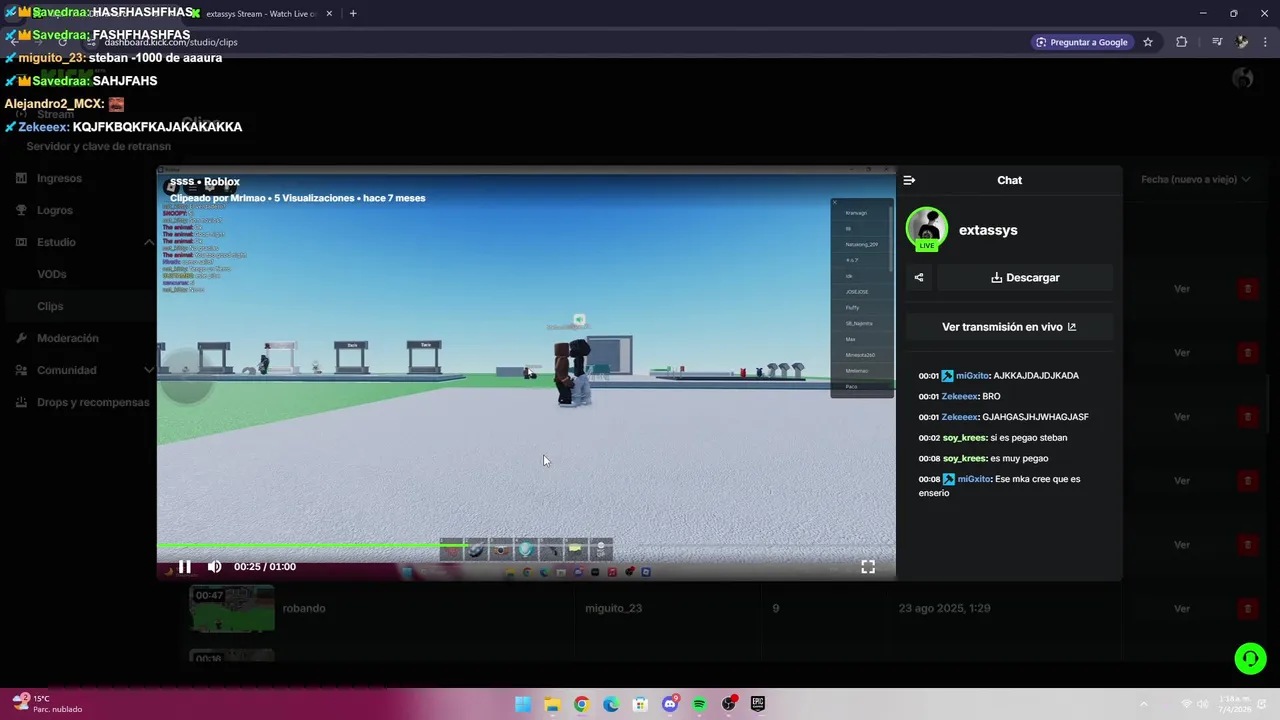Open the extassys channel name
This screenshot has width=1280, height=720.
pyautogui.click(x=988, y=230)
